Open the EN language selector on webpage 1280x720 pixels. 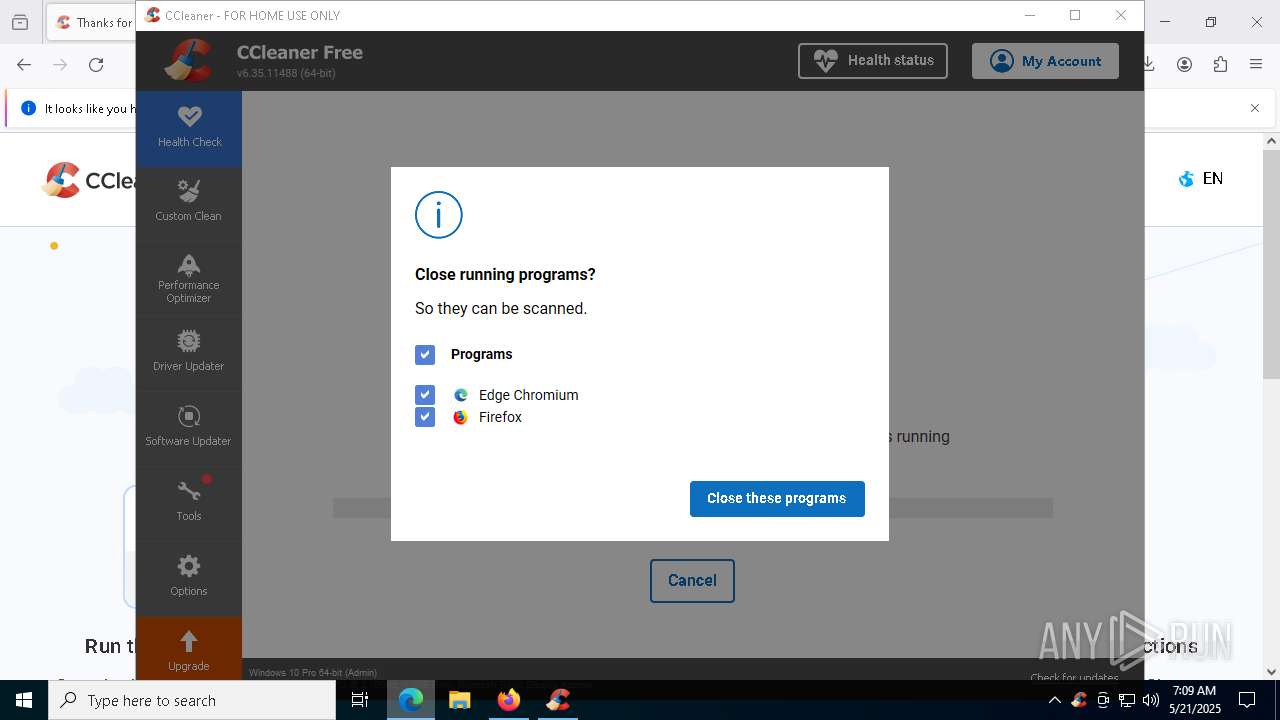click(1201, 179)
